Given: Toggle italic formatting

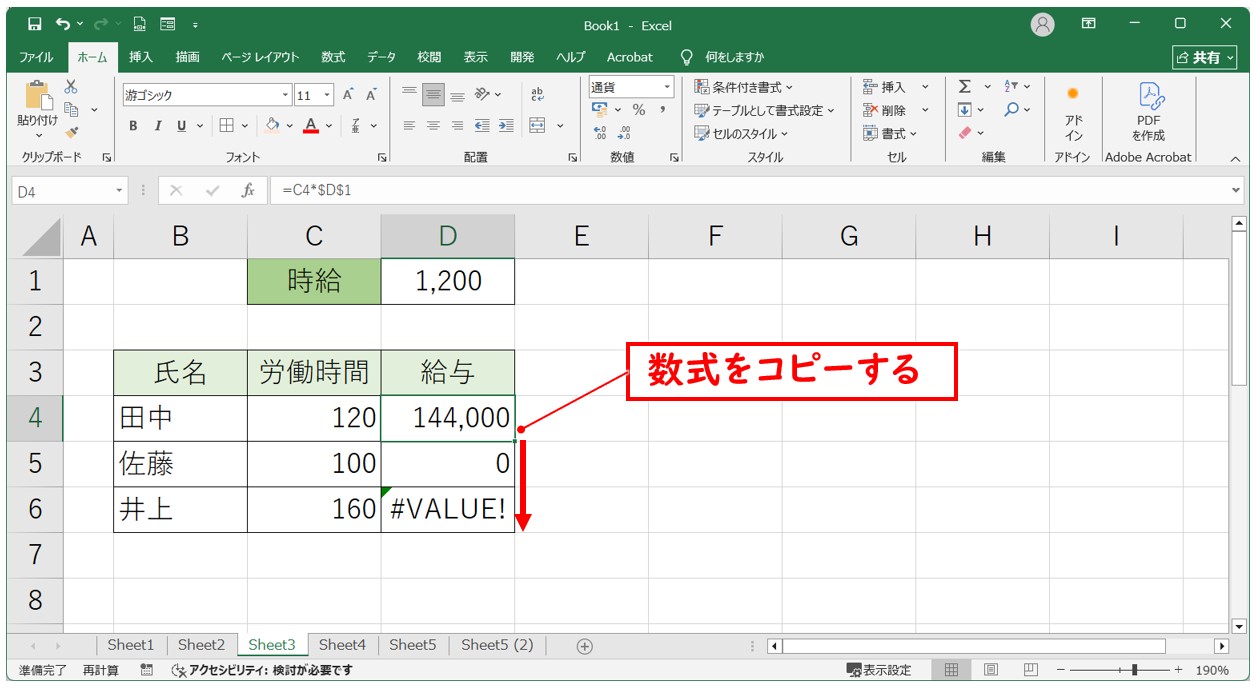Looking at the screenshot, I should point(157,126).
